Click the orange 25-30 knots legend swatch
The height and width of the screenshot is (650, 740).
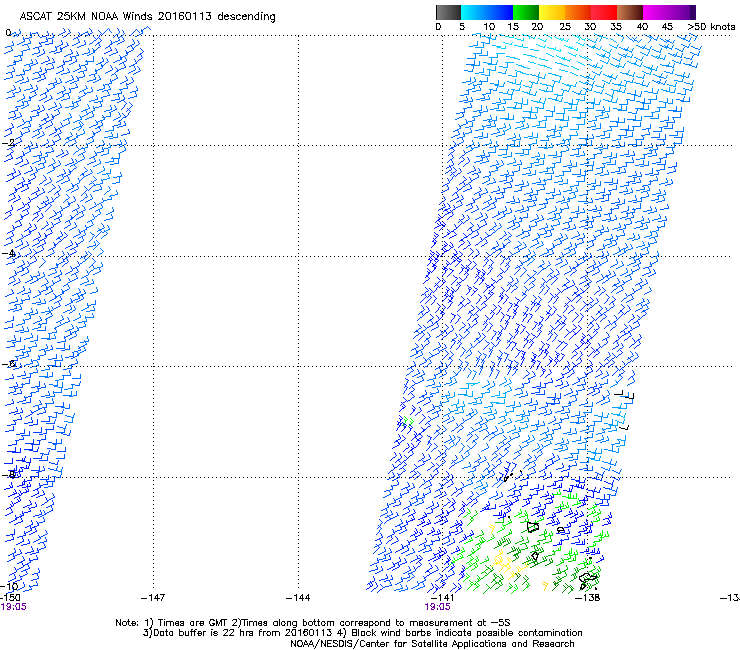pyautogui.click(x=578, y=12)
